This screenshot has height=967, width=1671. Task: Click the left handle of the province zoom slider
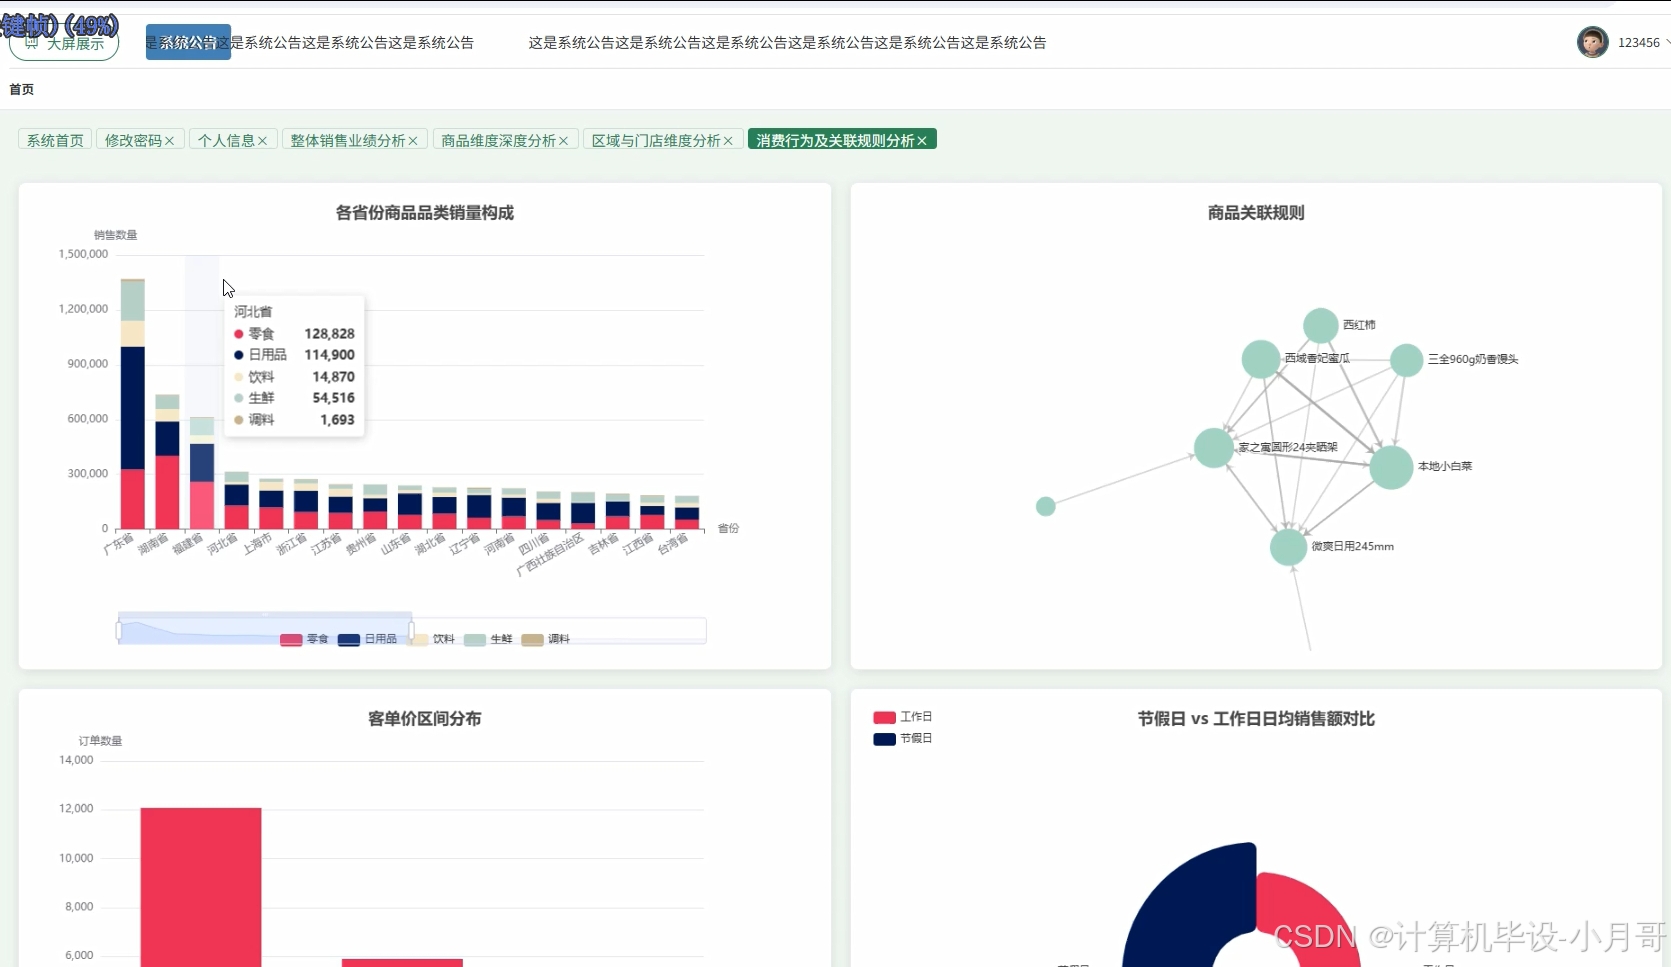click(119, 631)
